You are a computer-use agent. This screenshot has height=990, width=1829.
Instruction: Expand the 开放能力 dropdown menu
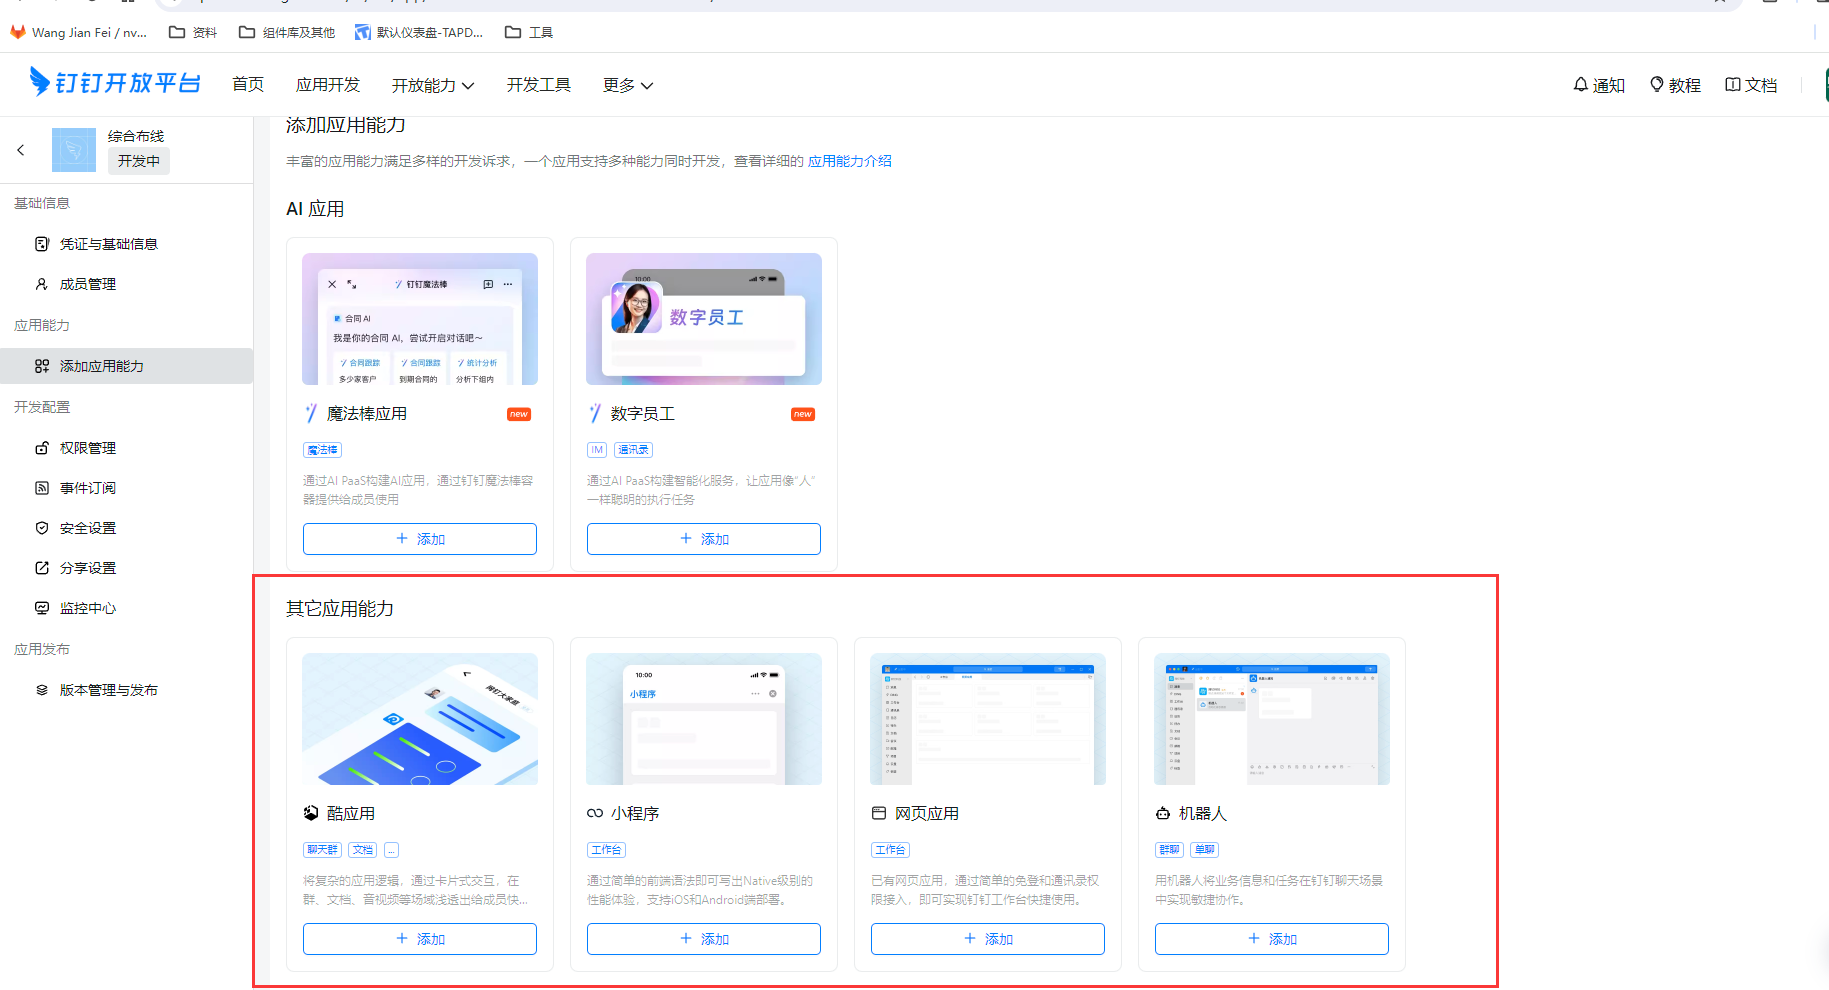click(x=433, y=85)
